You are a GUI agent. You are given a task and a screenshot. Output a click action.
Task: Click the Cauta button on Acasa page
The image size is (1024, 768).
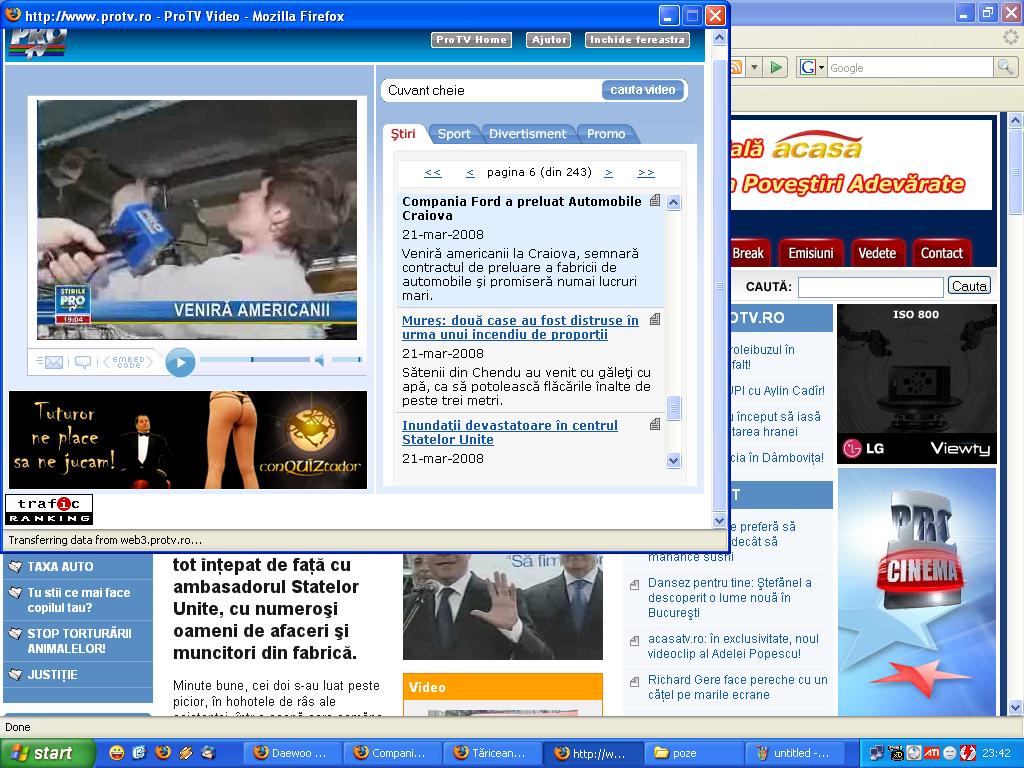(x=969, y=286)
